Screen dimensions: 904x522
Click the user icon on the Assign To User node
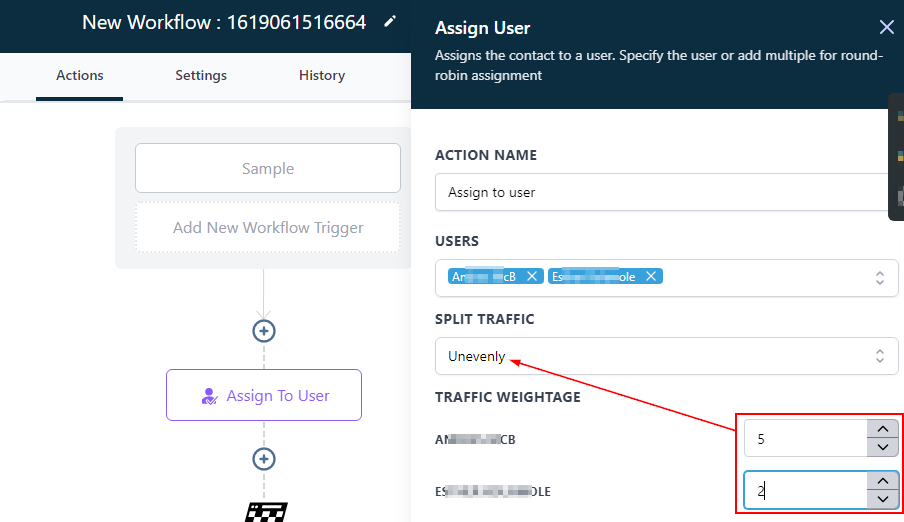click(x=210, y=396)
